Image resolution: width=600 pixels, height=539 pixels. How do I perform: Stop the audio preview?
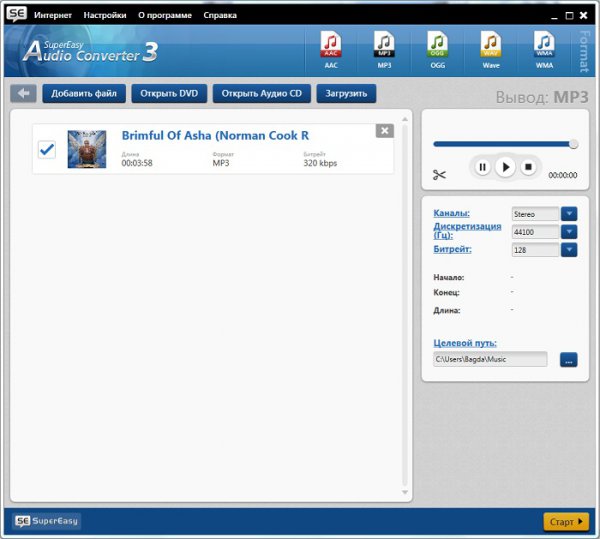tap(528, 167)
